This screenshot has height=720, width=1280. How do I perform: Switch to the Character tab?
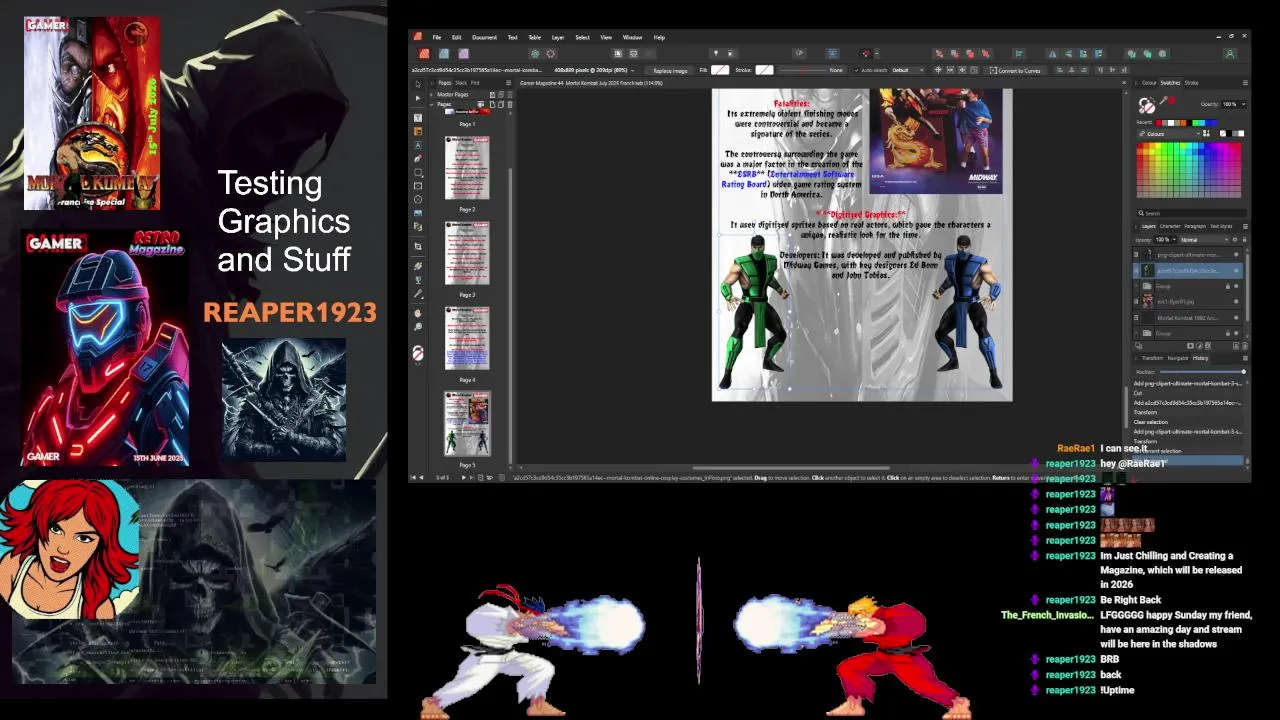[1170, 226]
